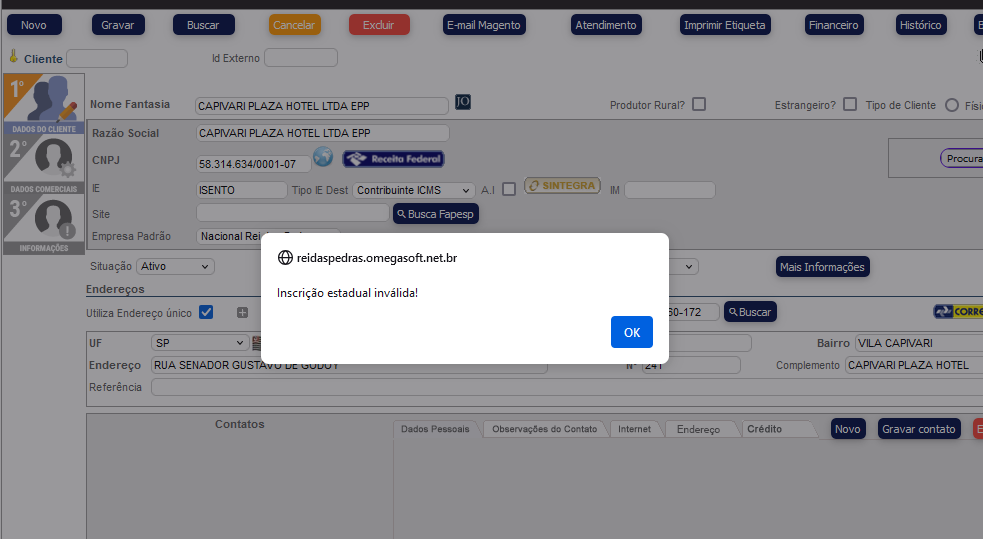Open the Receita Federal lookup
983x539 pixels.
393,159
